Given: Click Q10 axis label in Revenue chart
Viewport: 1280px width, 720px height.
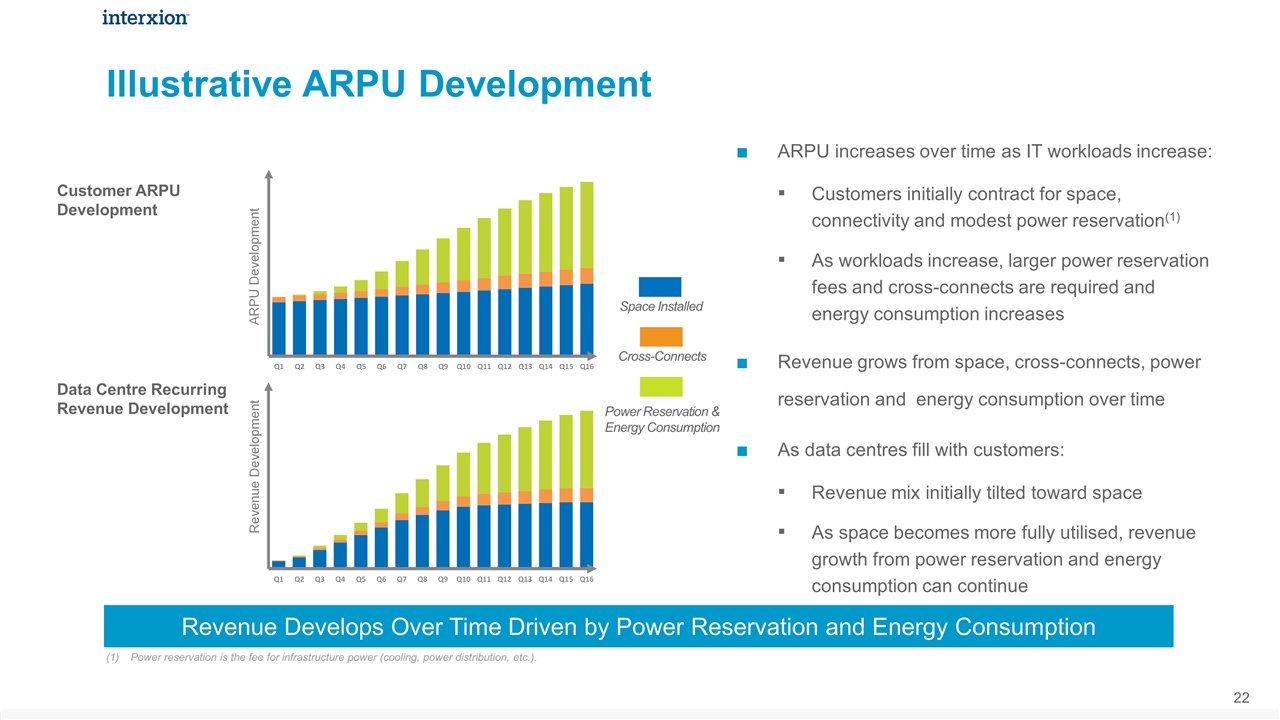Looking at the screenshot, I should pos(463,579).
